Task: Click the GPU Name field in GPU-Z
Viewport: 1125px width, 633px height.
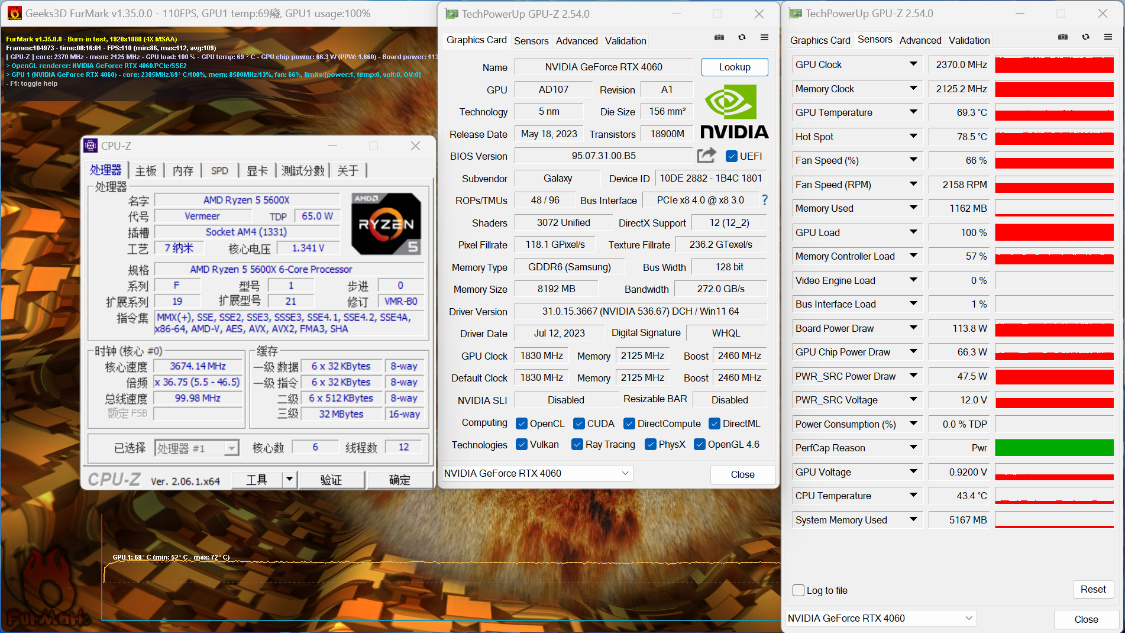Action: [x=603, y=67]
